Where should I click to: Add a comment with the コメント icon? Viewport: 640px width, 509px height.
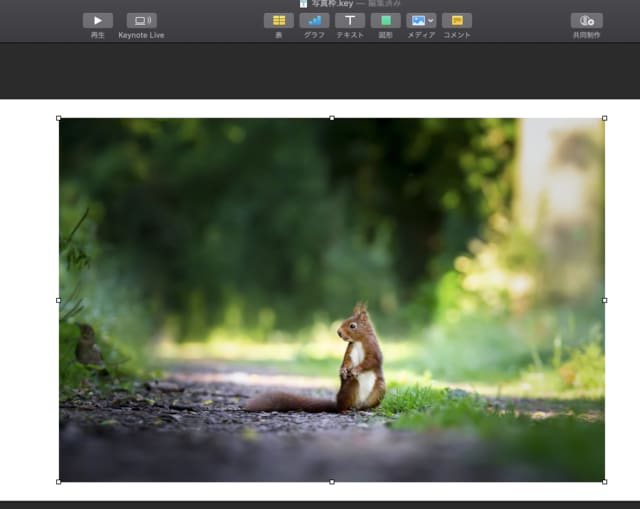pyautogui.click(x=457, y=20)
